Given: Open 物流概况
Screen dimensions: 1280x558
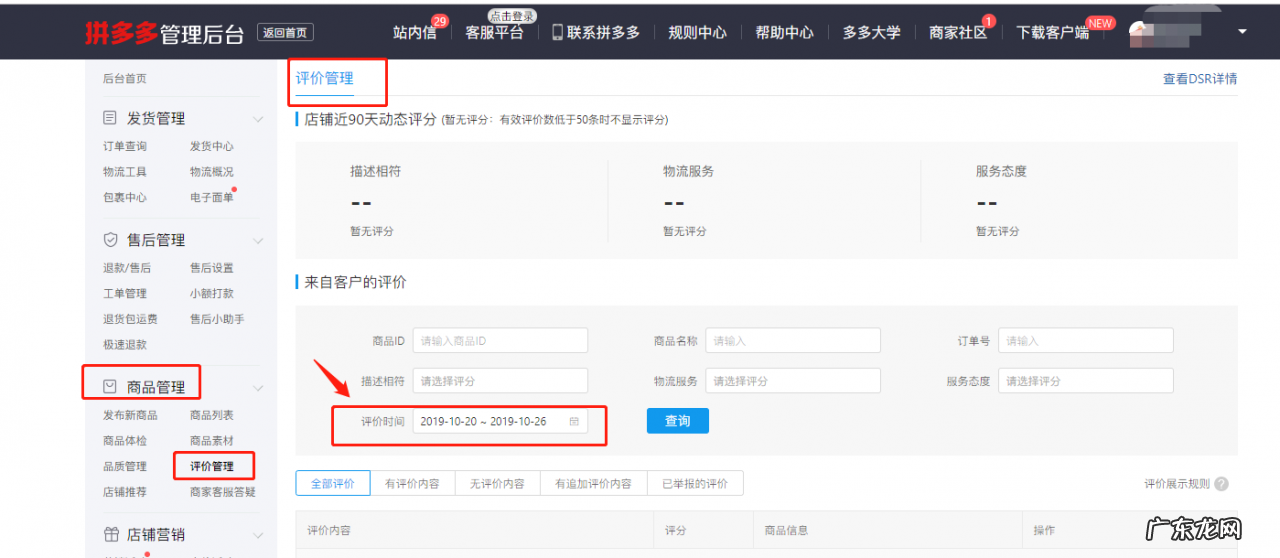Looking at the screenshot, I should click(x=212, y=172).
